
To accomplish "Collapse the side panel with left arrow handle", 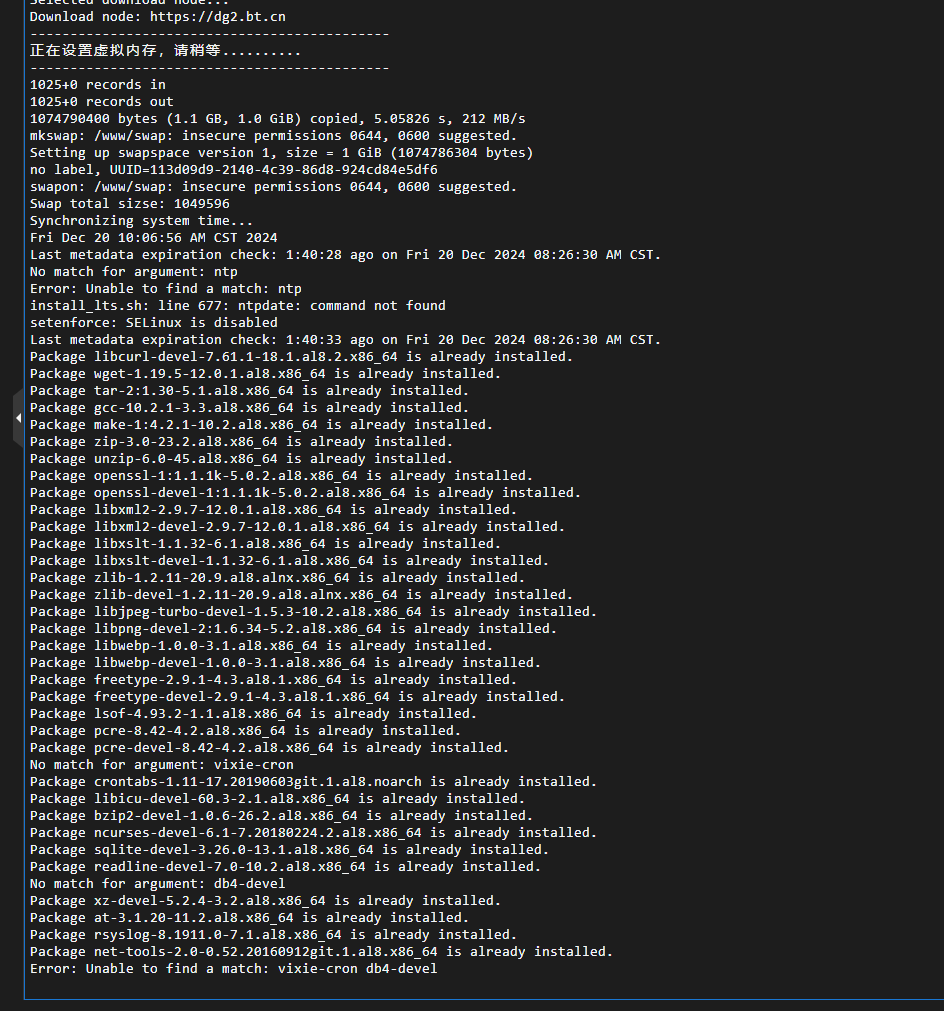I will (x=18, y=418).
